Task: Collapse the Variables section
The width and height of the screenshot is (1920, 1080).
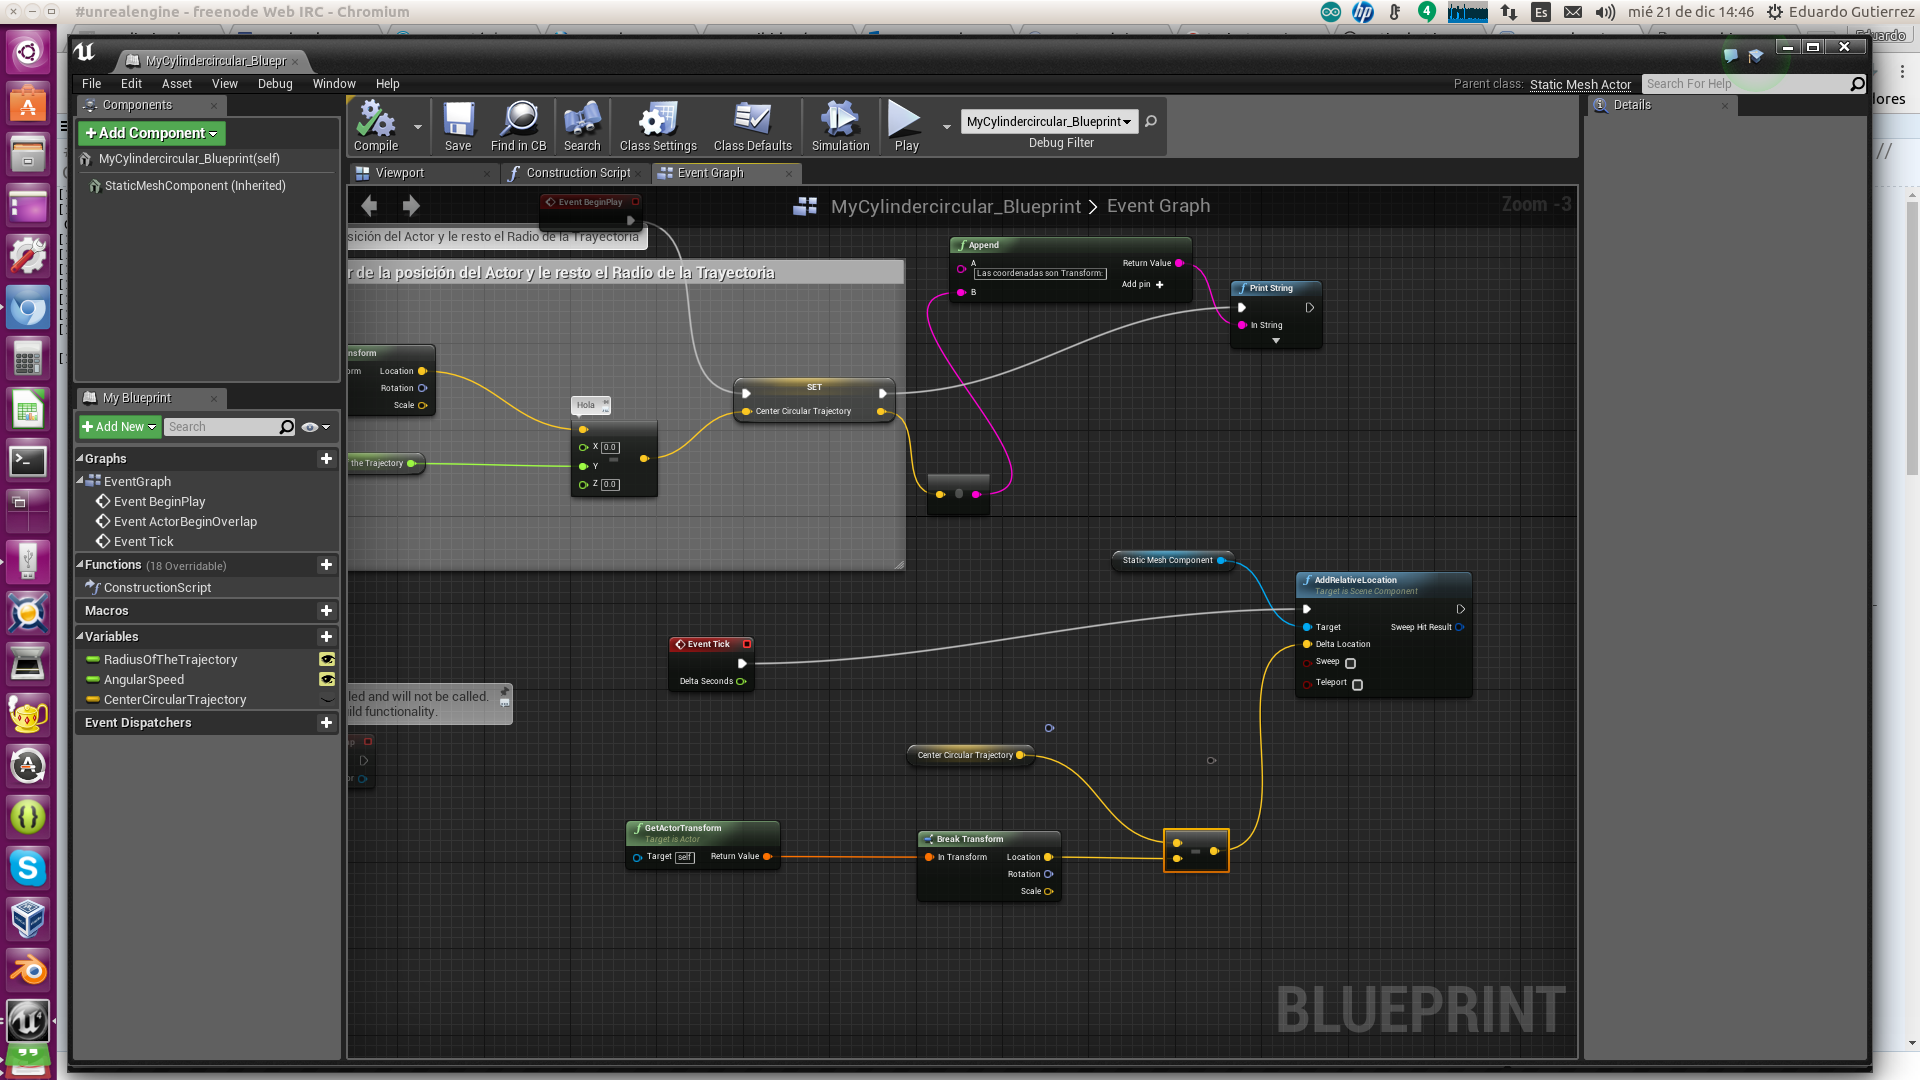Action: (80, 636)
